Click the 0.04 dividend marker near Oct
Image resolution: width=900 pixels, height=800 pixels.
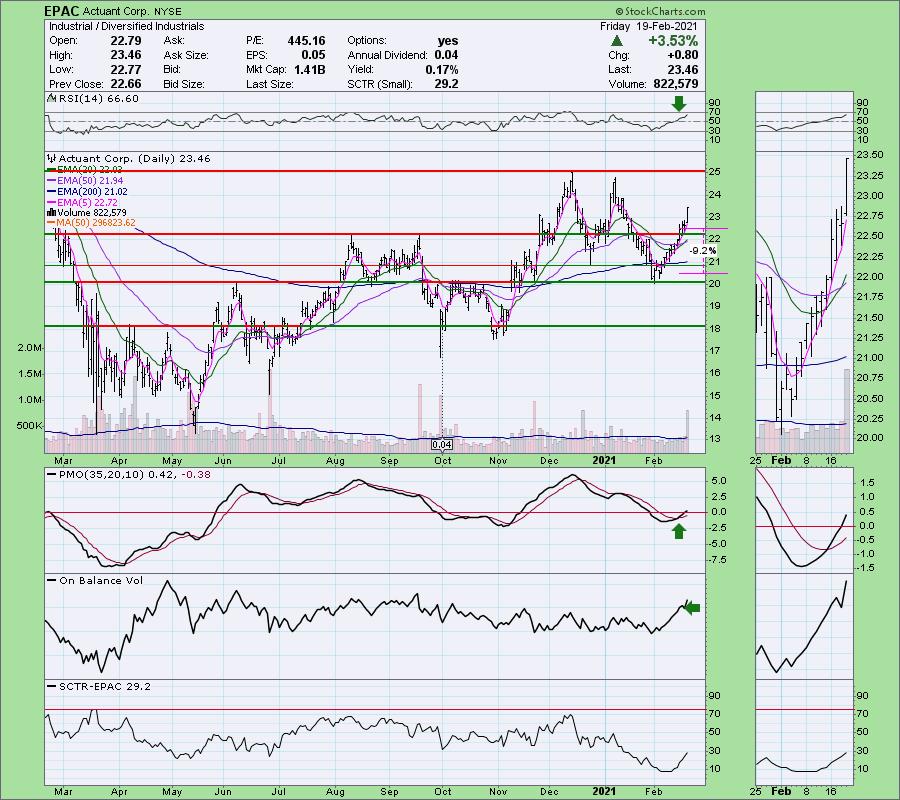(x=441, y=445)
